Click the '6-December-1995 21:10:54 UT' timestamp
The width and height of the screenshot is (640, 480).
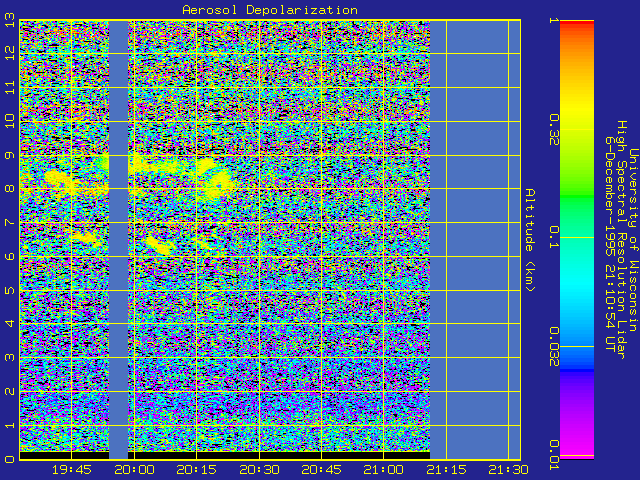(x=610, y=244)
